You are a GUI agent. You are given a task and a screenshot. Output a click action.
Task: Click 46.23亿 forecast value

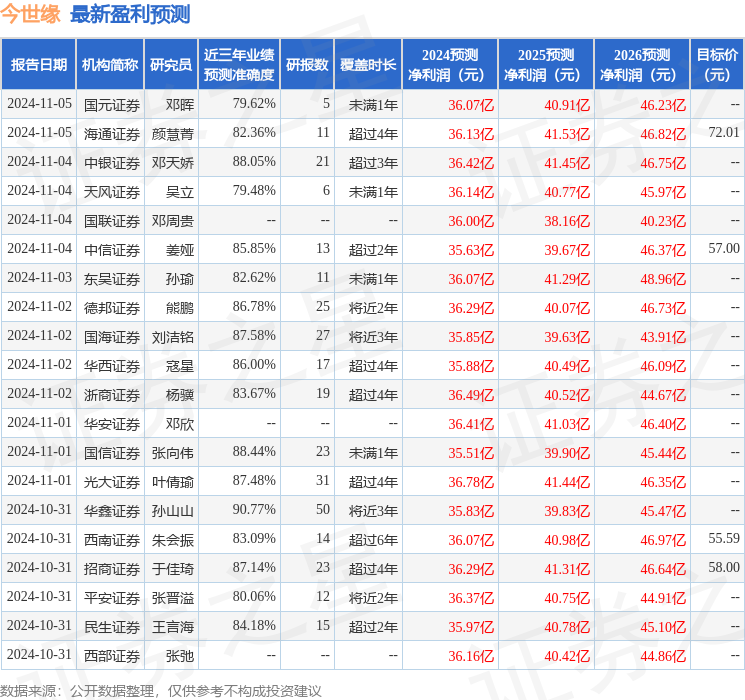[x=663, y=105]
